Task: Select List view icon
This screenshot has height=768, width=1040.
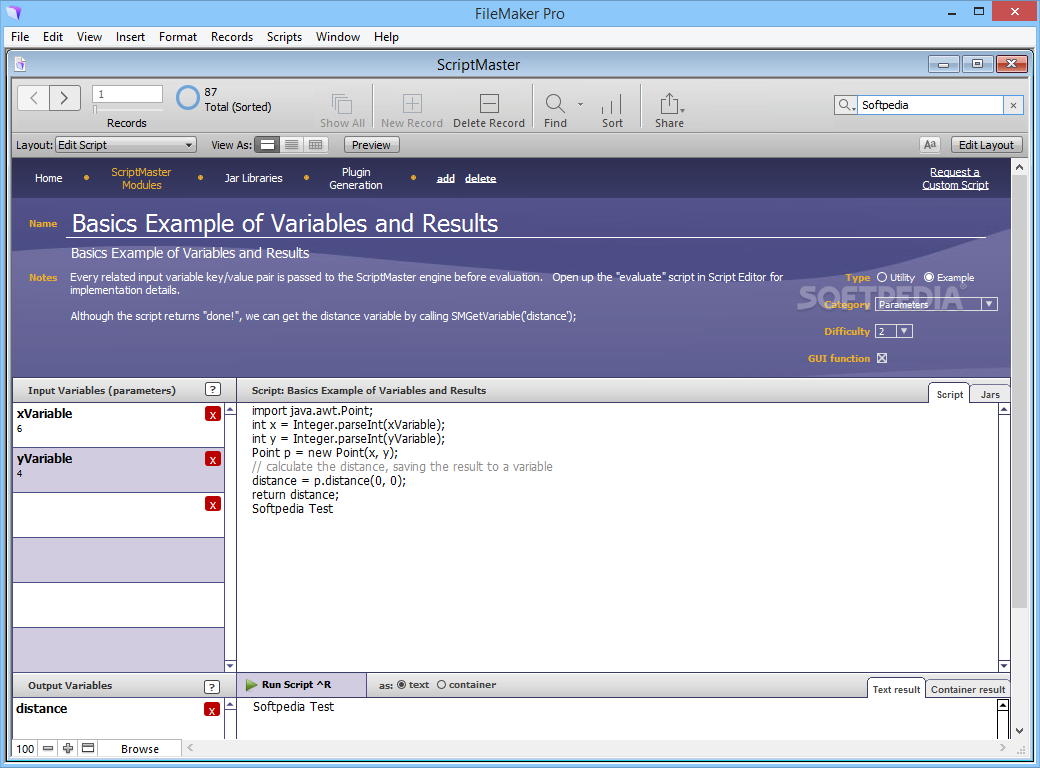Action: (291, 145)
